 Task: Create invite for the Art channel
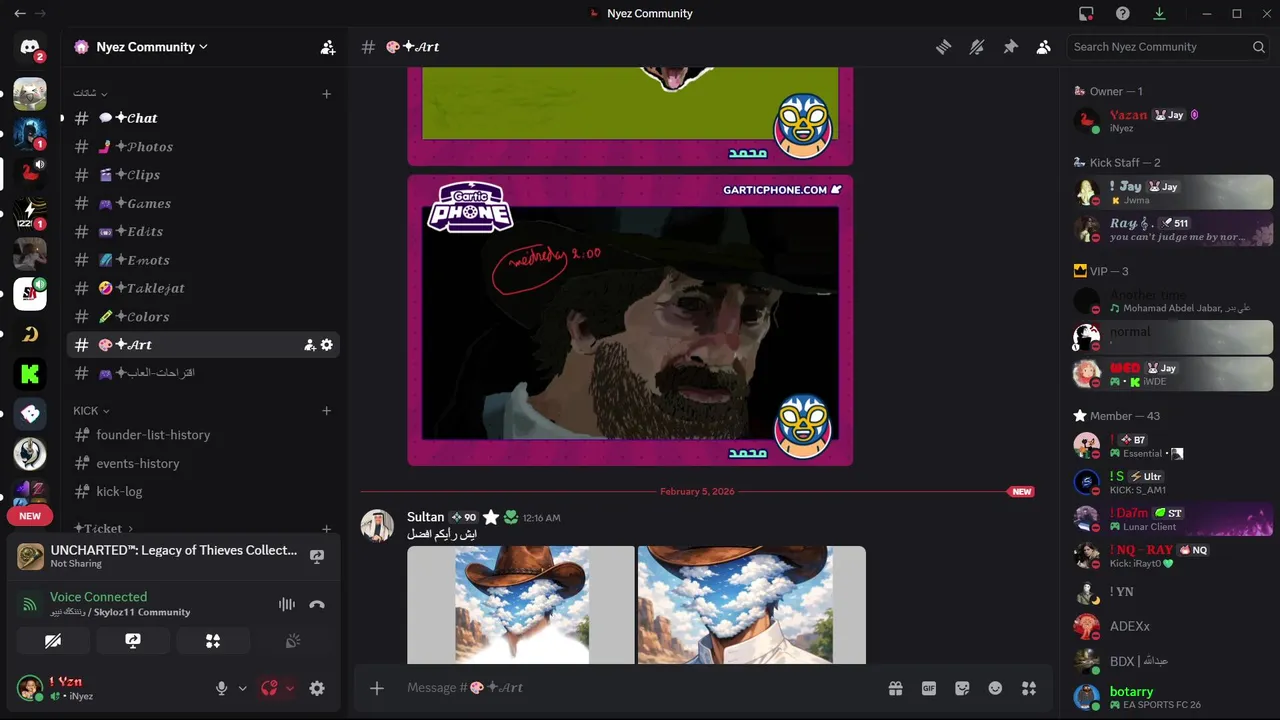point(310,345)
